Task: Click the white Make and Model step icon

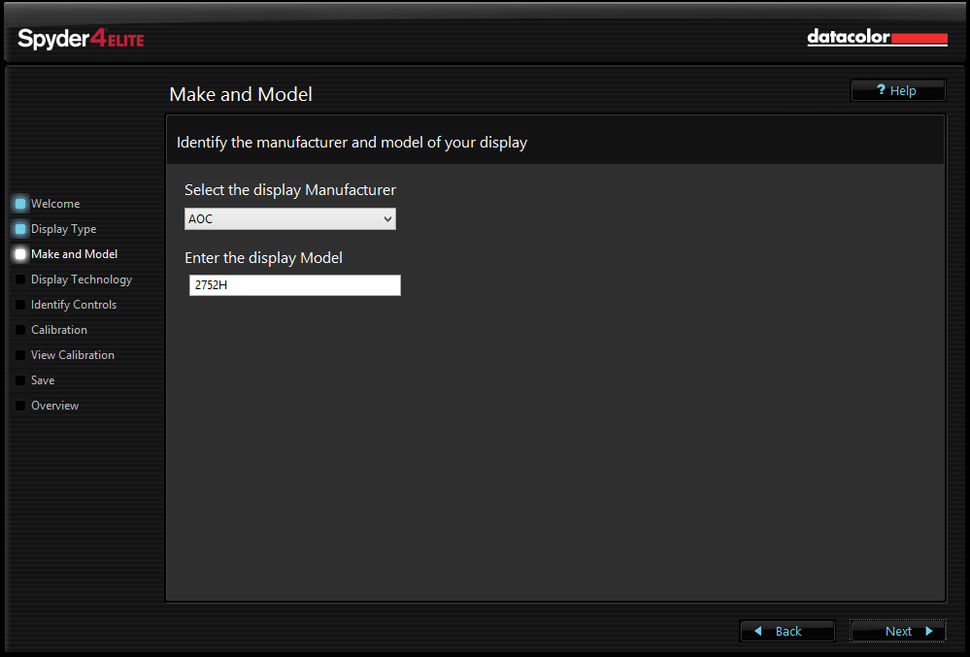Action: click(x=19, y=253)
